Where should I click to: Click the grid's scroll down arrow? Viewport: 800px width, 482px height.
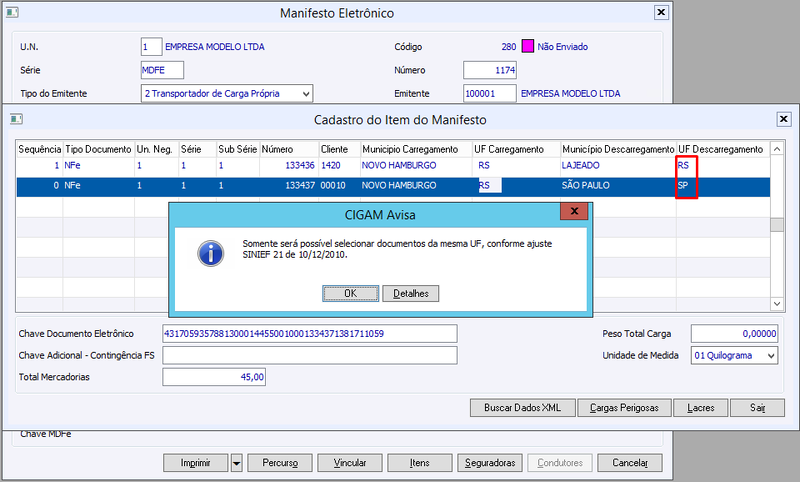coord(777,304)
